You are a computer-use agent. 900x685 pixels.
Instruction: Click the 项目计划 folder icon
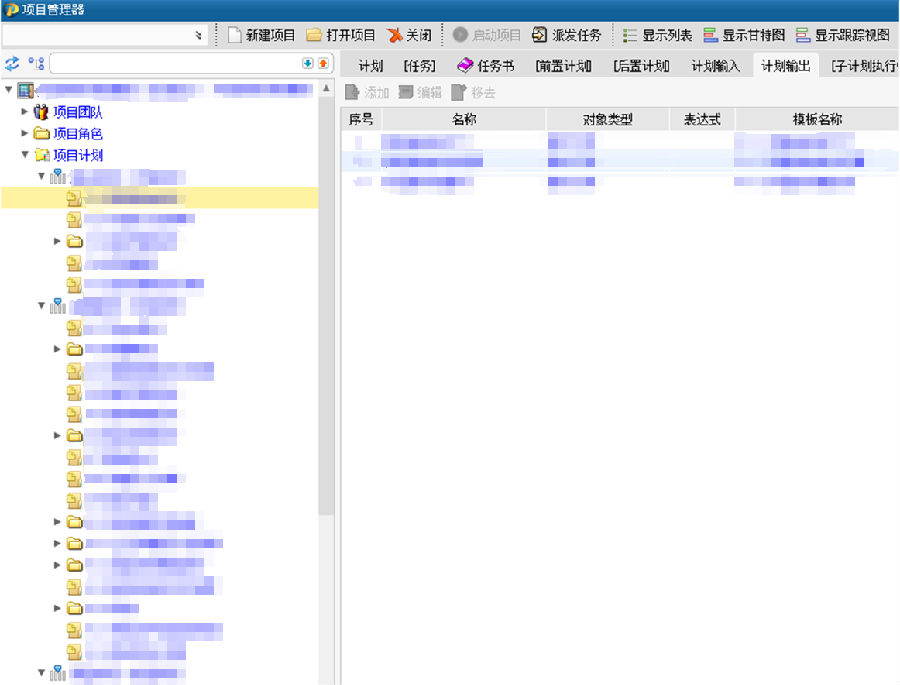(41, 155)
